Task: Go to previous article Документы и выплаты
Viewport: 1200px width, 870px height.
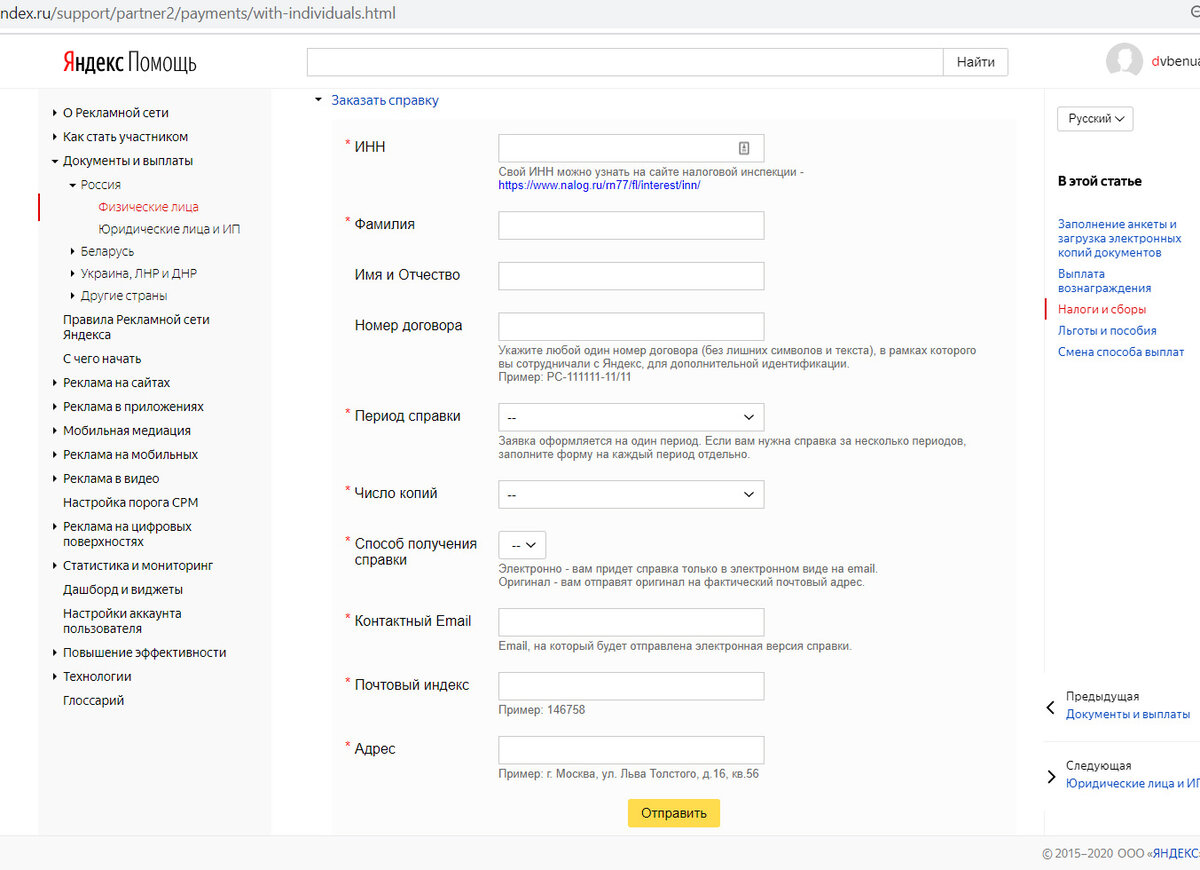Action: point(1128,715)
